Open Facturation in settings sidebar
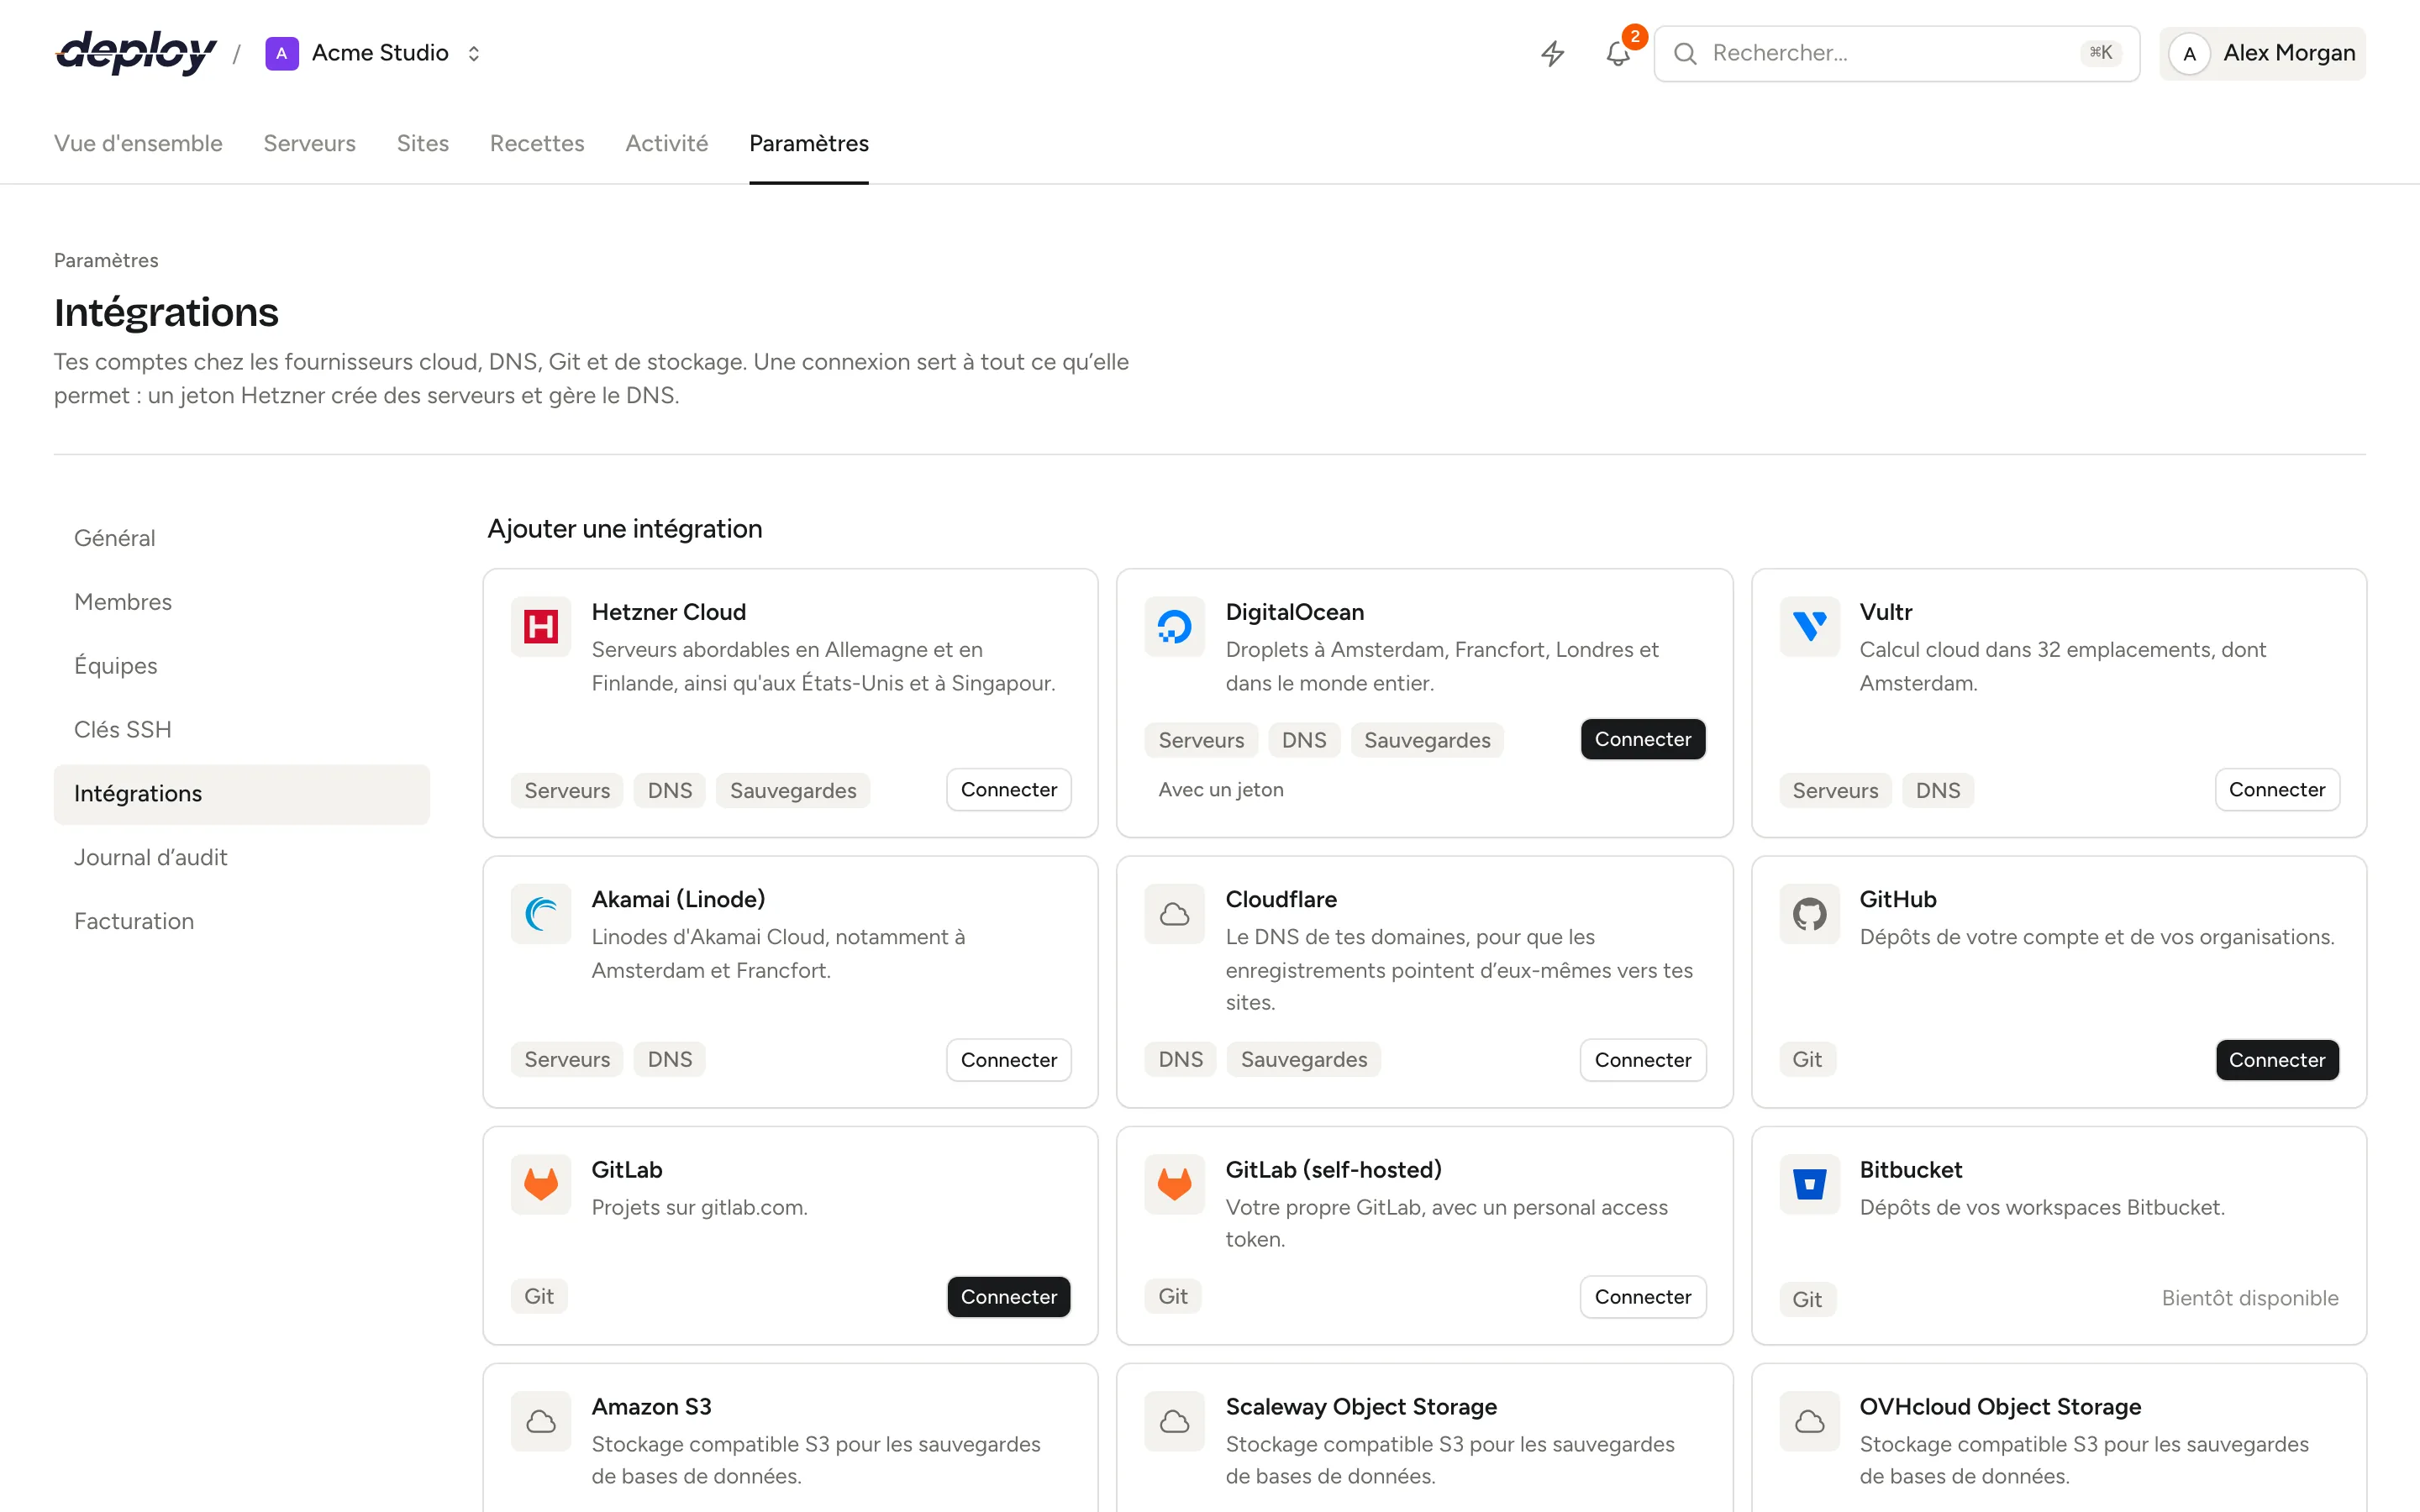Image resolution: width=2420 pixels, height=1512 pixels. (x=242, y=921)
